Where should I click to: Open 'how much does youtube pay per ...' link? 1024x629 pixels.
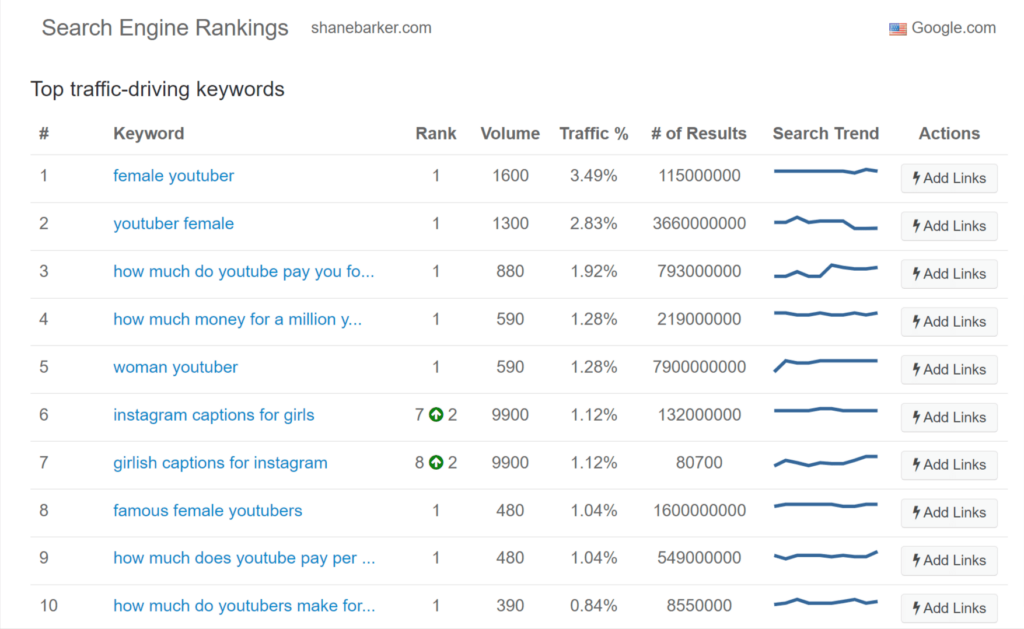[244, 558]
